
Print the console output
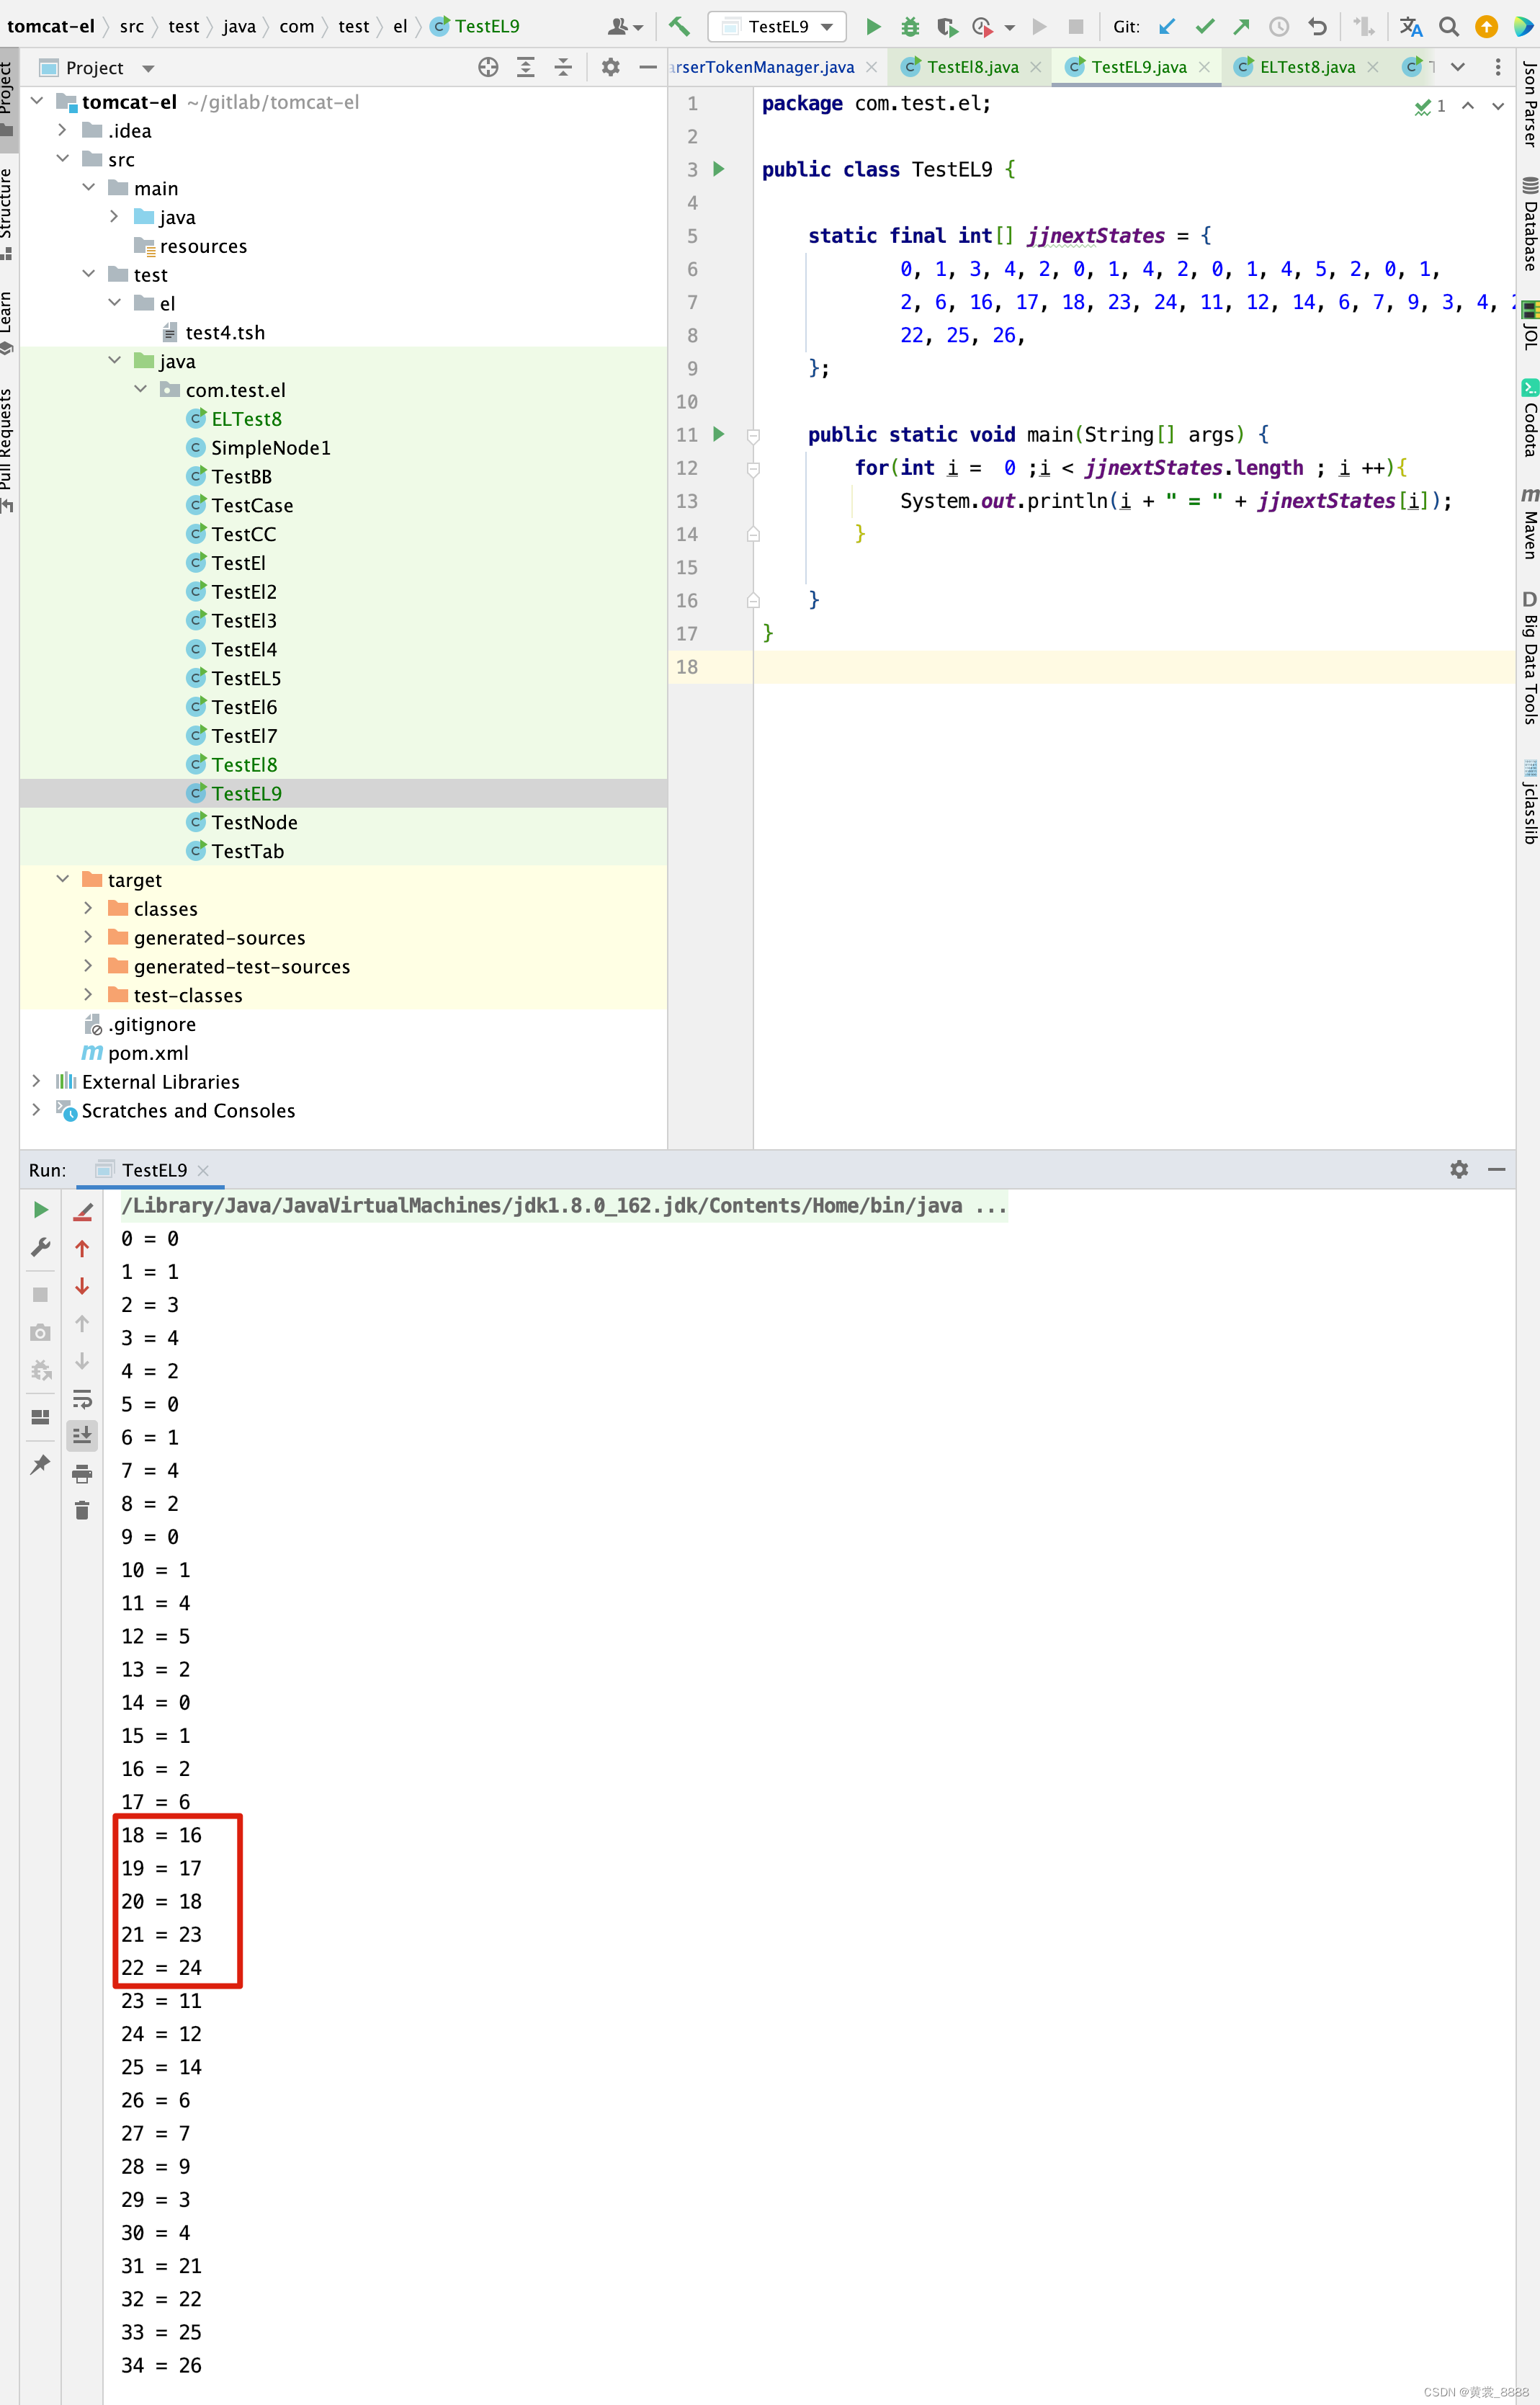coord(82,1473)
